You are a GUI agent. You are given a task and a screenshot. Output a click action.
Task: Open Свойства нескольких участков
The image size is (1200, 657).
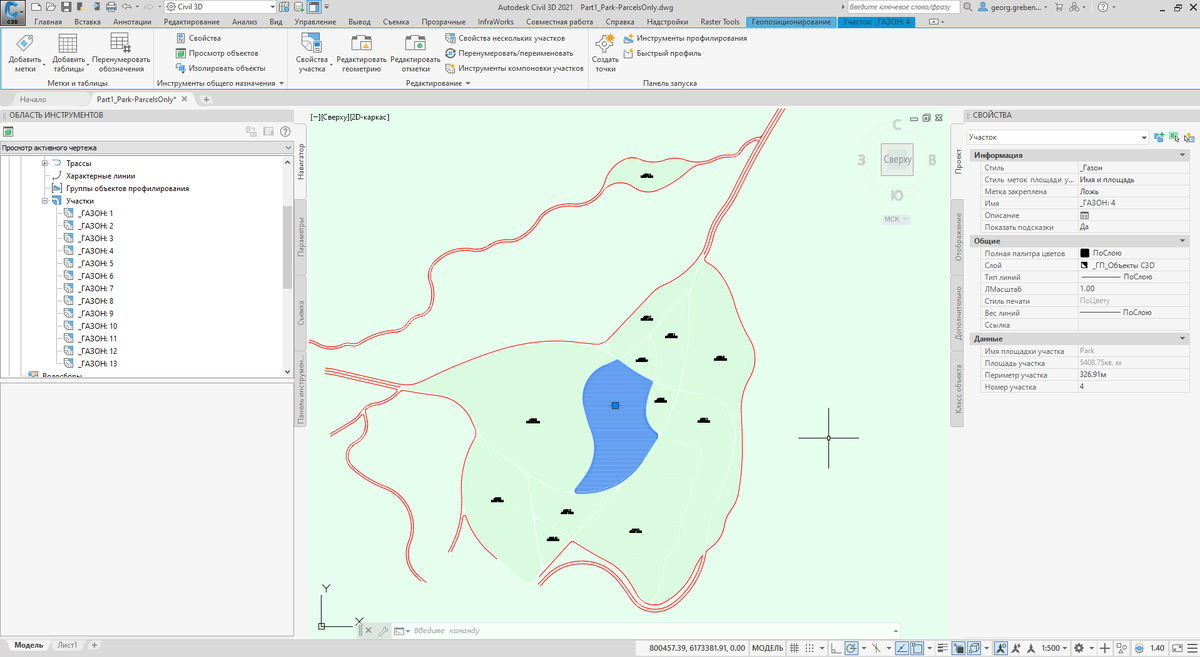coord(505,38)
